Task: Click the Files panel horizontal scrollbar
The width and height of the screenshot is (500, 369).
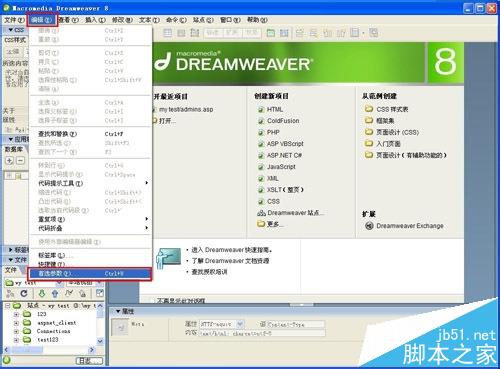Action: [49, 350]
